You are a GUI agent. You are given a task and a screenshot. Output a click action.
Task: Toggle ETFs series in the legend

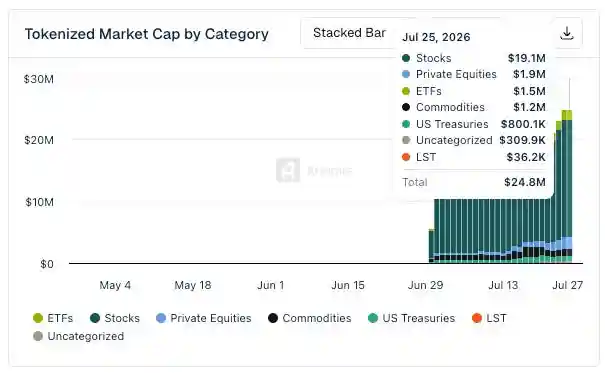(x=53, y=318)
